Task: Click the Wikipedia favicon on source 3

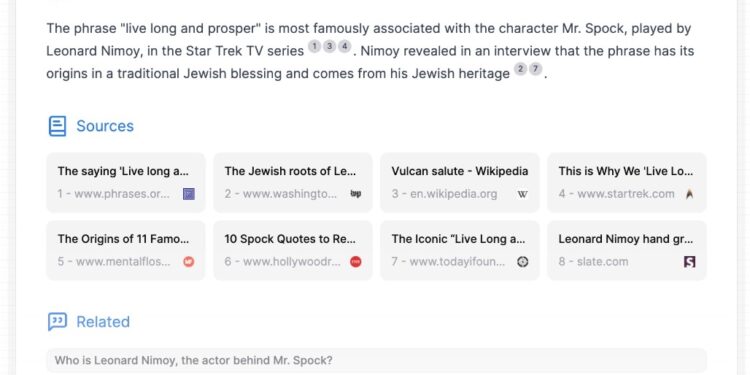Action: [523, 194]
